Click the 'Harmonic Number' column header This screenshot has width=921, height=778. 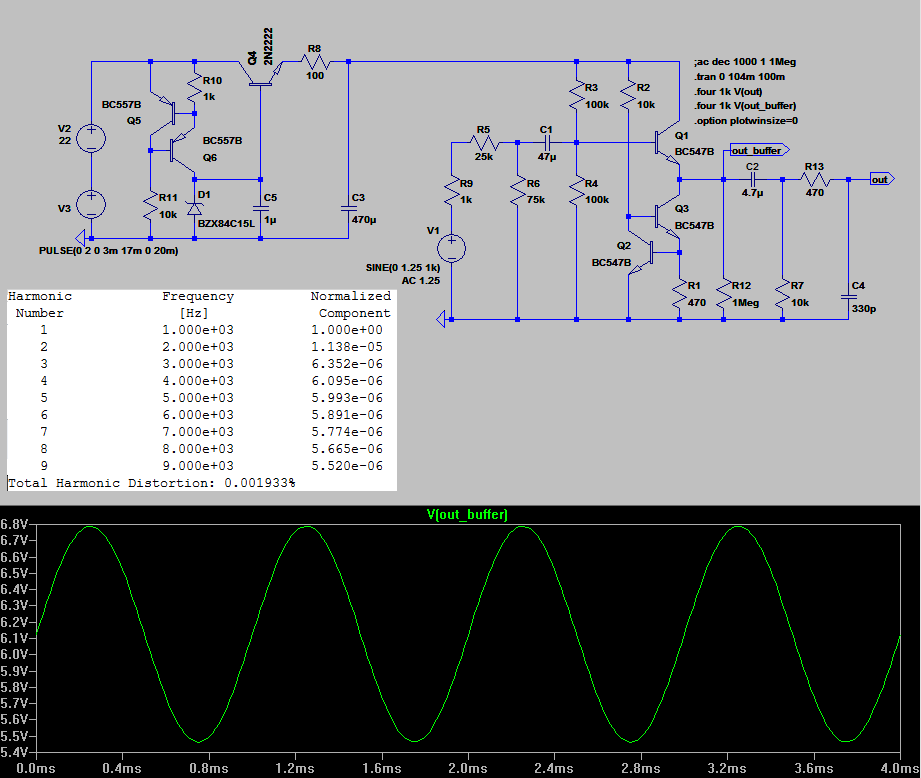click(x=39, y=304)
